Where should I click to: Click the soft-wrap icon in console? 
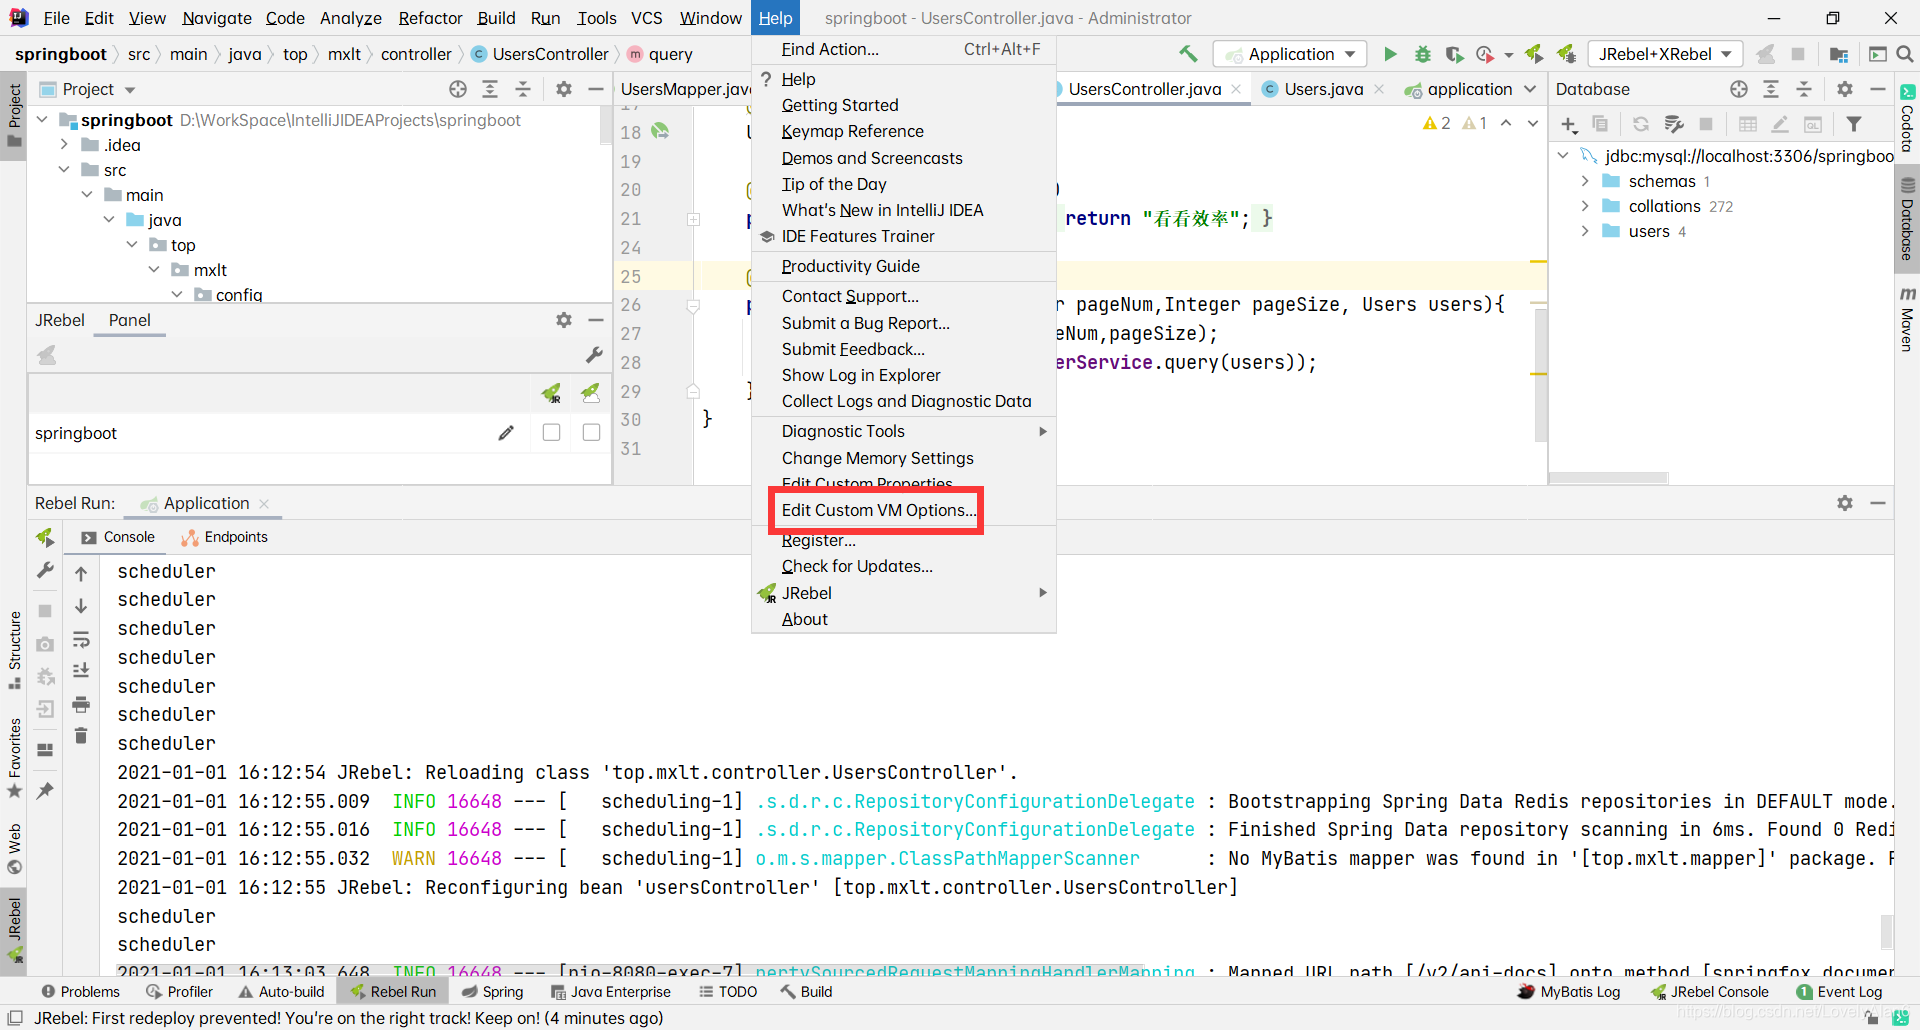pos(81,640)
